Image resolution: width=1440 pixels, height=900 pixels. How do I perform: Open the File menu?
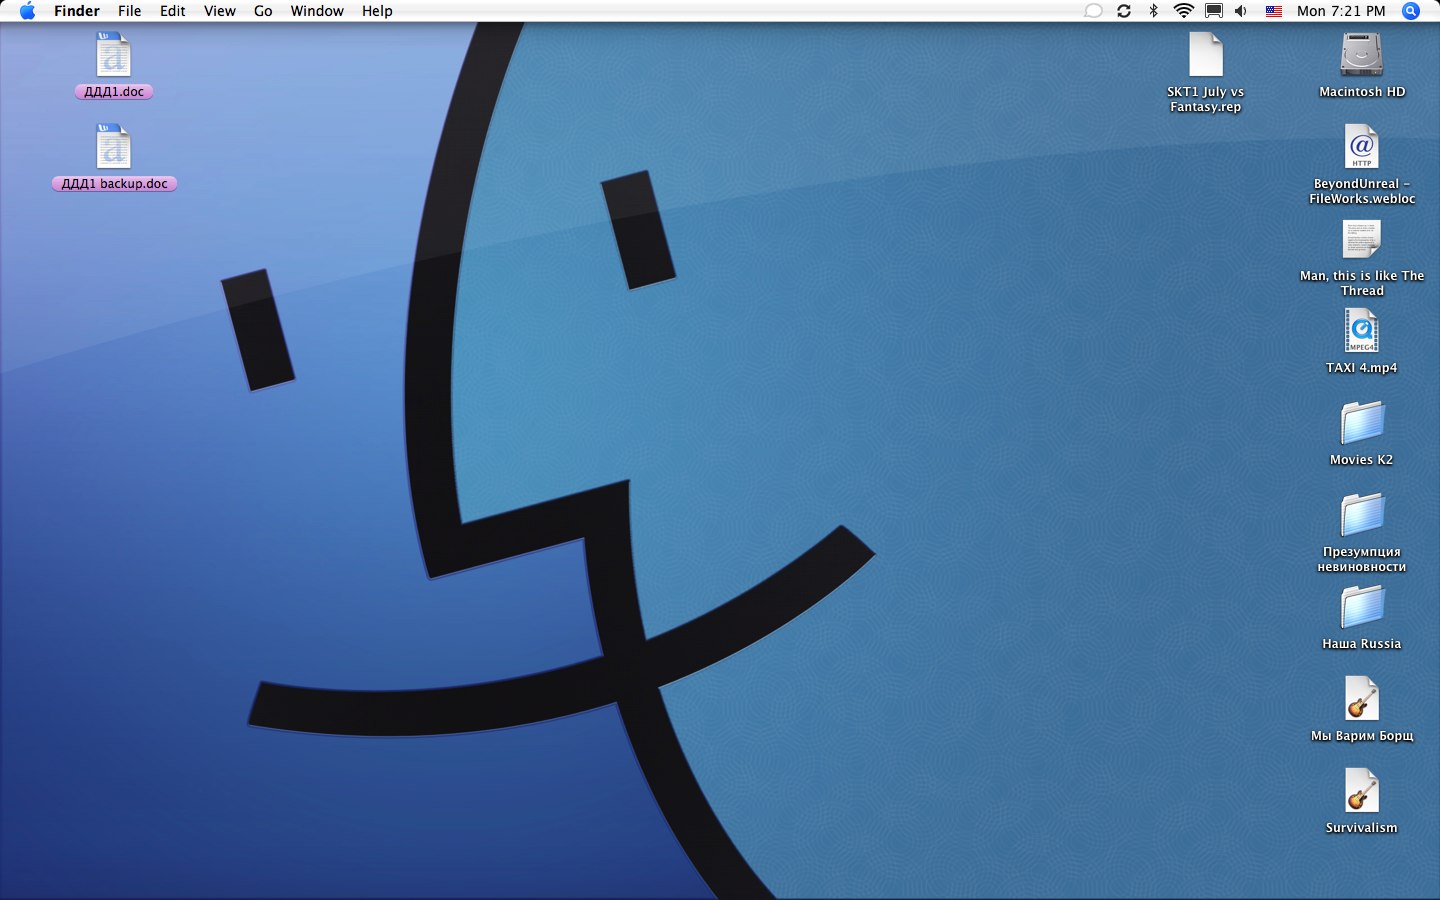[130, 11]
